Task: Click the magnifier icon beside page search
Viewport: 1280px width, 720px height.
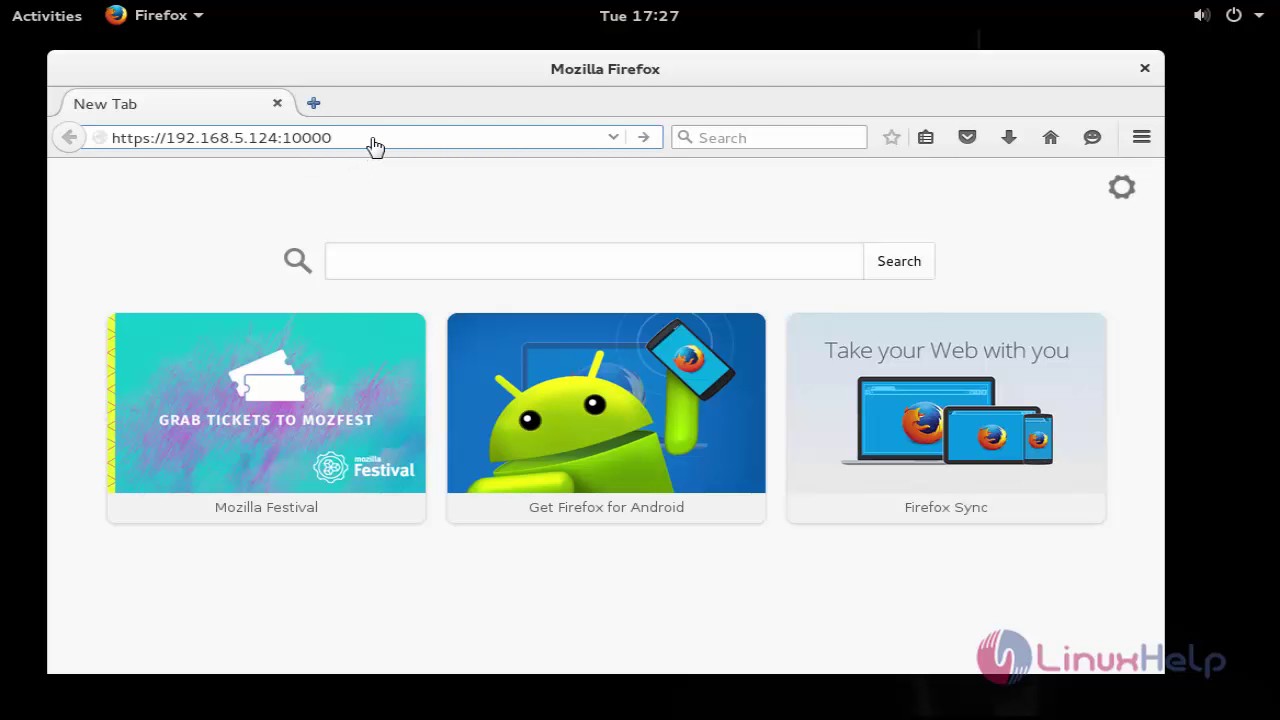Action: (297, 261)
